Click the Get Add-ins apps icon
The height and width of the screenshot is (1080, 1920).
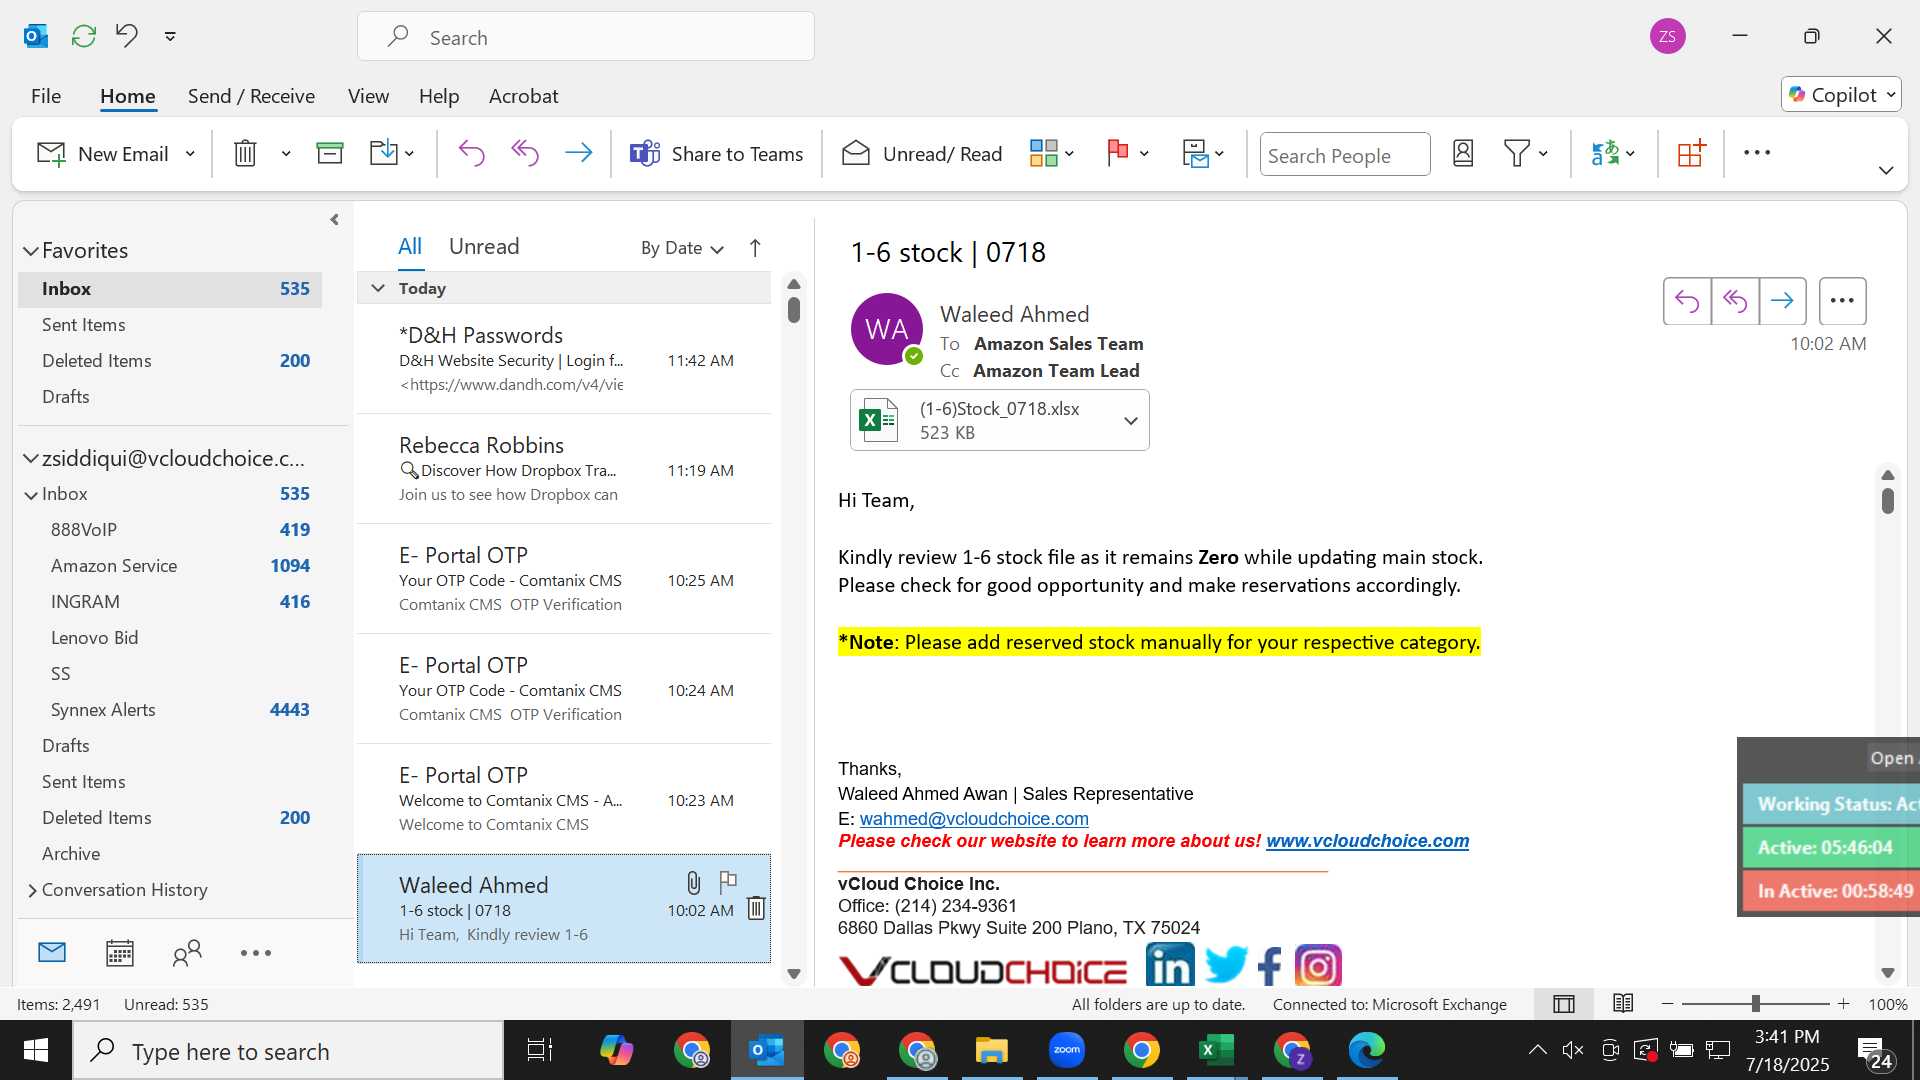(x=1691, y=154)
